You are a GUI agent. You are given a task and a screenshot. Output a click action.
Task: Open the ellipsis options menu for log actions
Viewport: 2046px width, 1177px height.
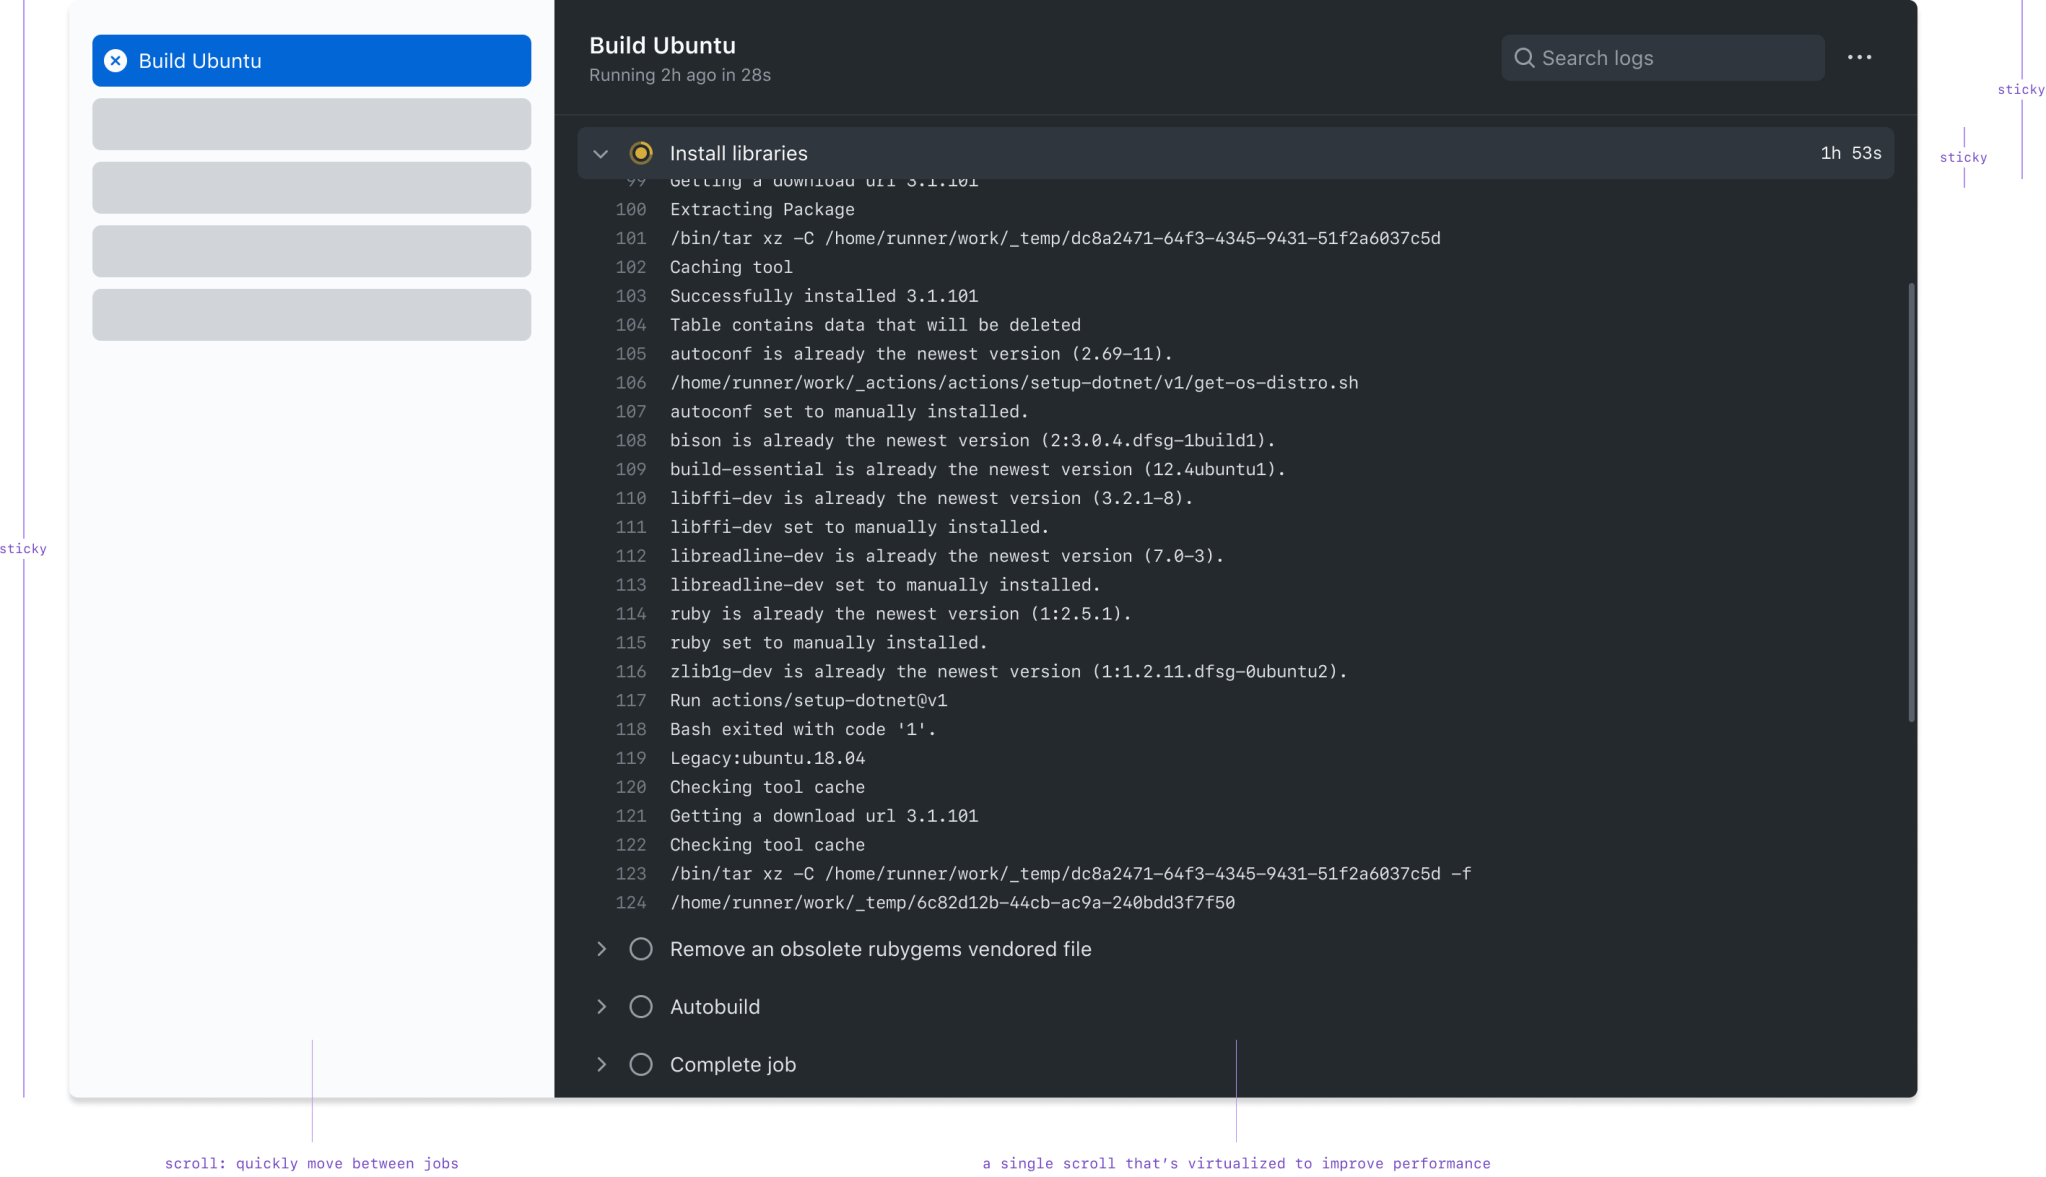click(1860, 58)
